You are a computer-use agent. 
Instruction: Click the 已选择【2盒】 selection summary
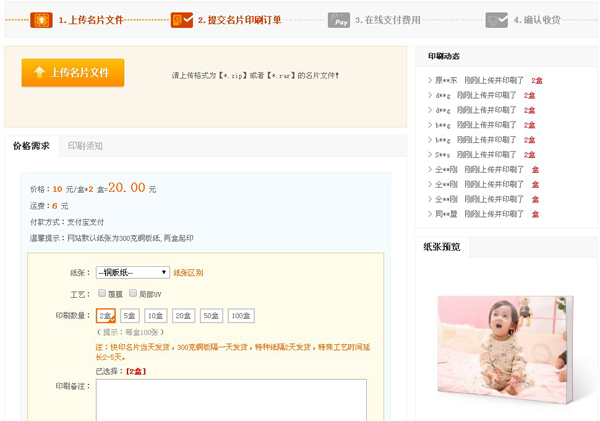[121, 371]
